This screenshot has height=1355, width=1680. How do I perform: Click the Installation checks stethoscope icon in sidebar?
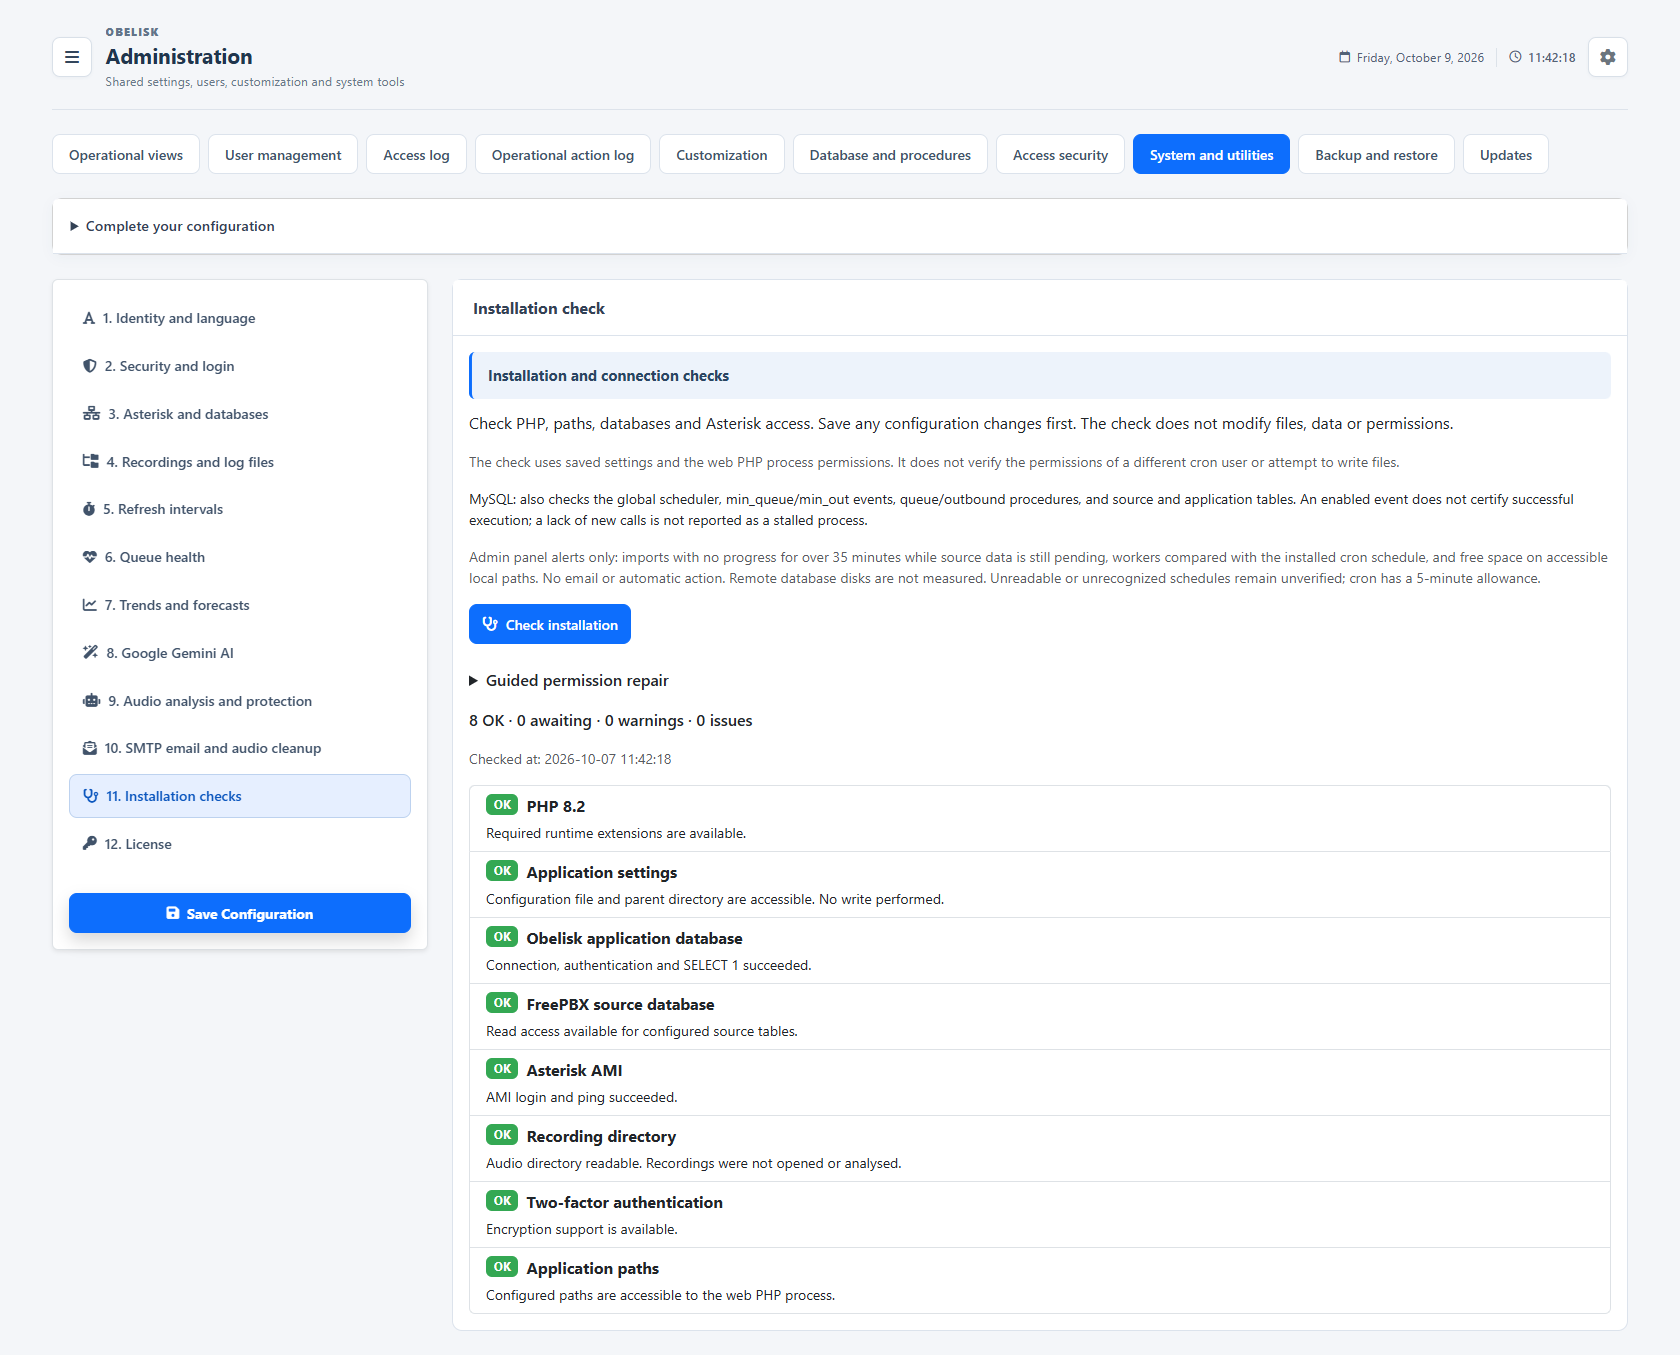(91, 796)
